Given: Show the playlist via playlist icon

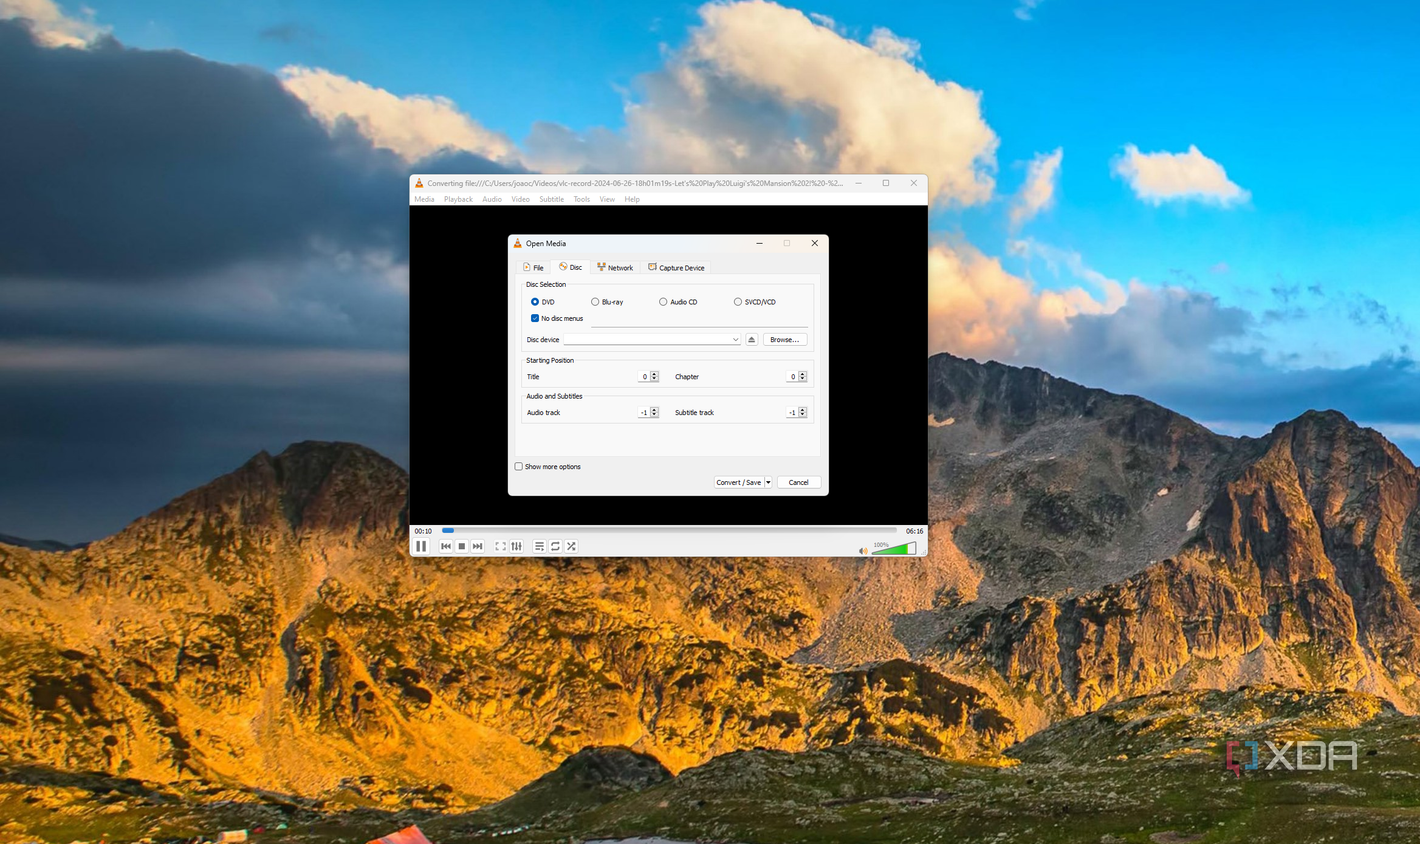Looking at the screenshot, I should click(x=539, y=546).
